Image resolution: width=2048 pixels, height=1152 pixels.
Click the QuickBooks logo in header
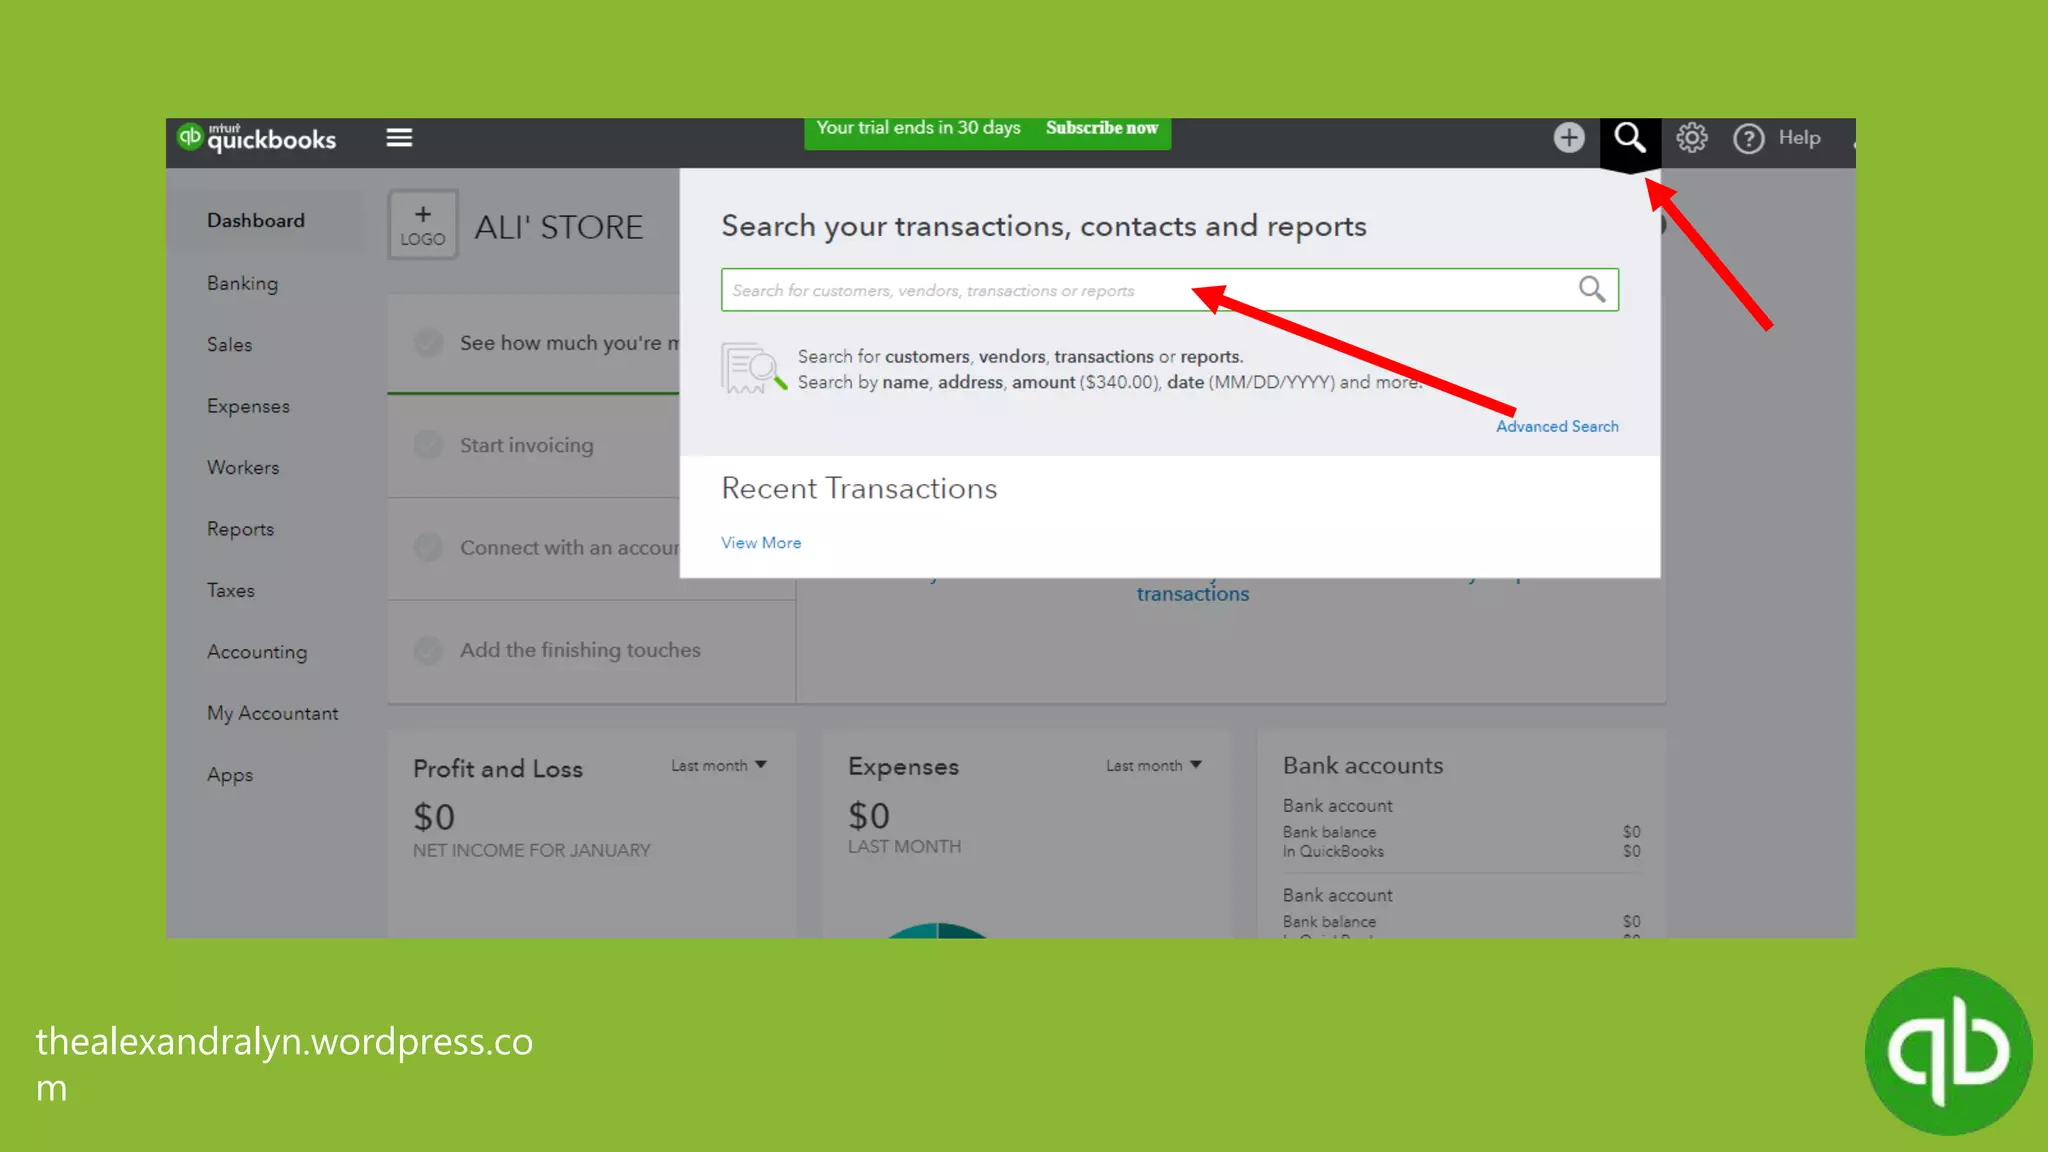[x=257, y=138]
